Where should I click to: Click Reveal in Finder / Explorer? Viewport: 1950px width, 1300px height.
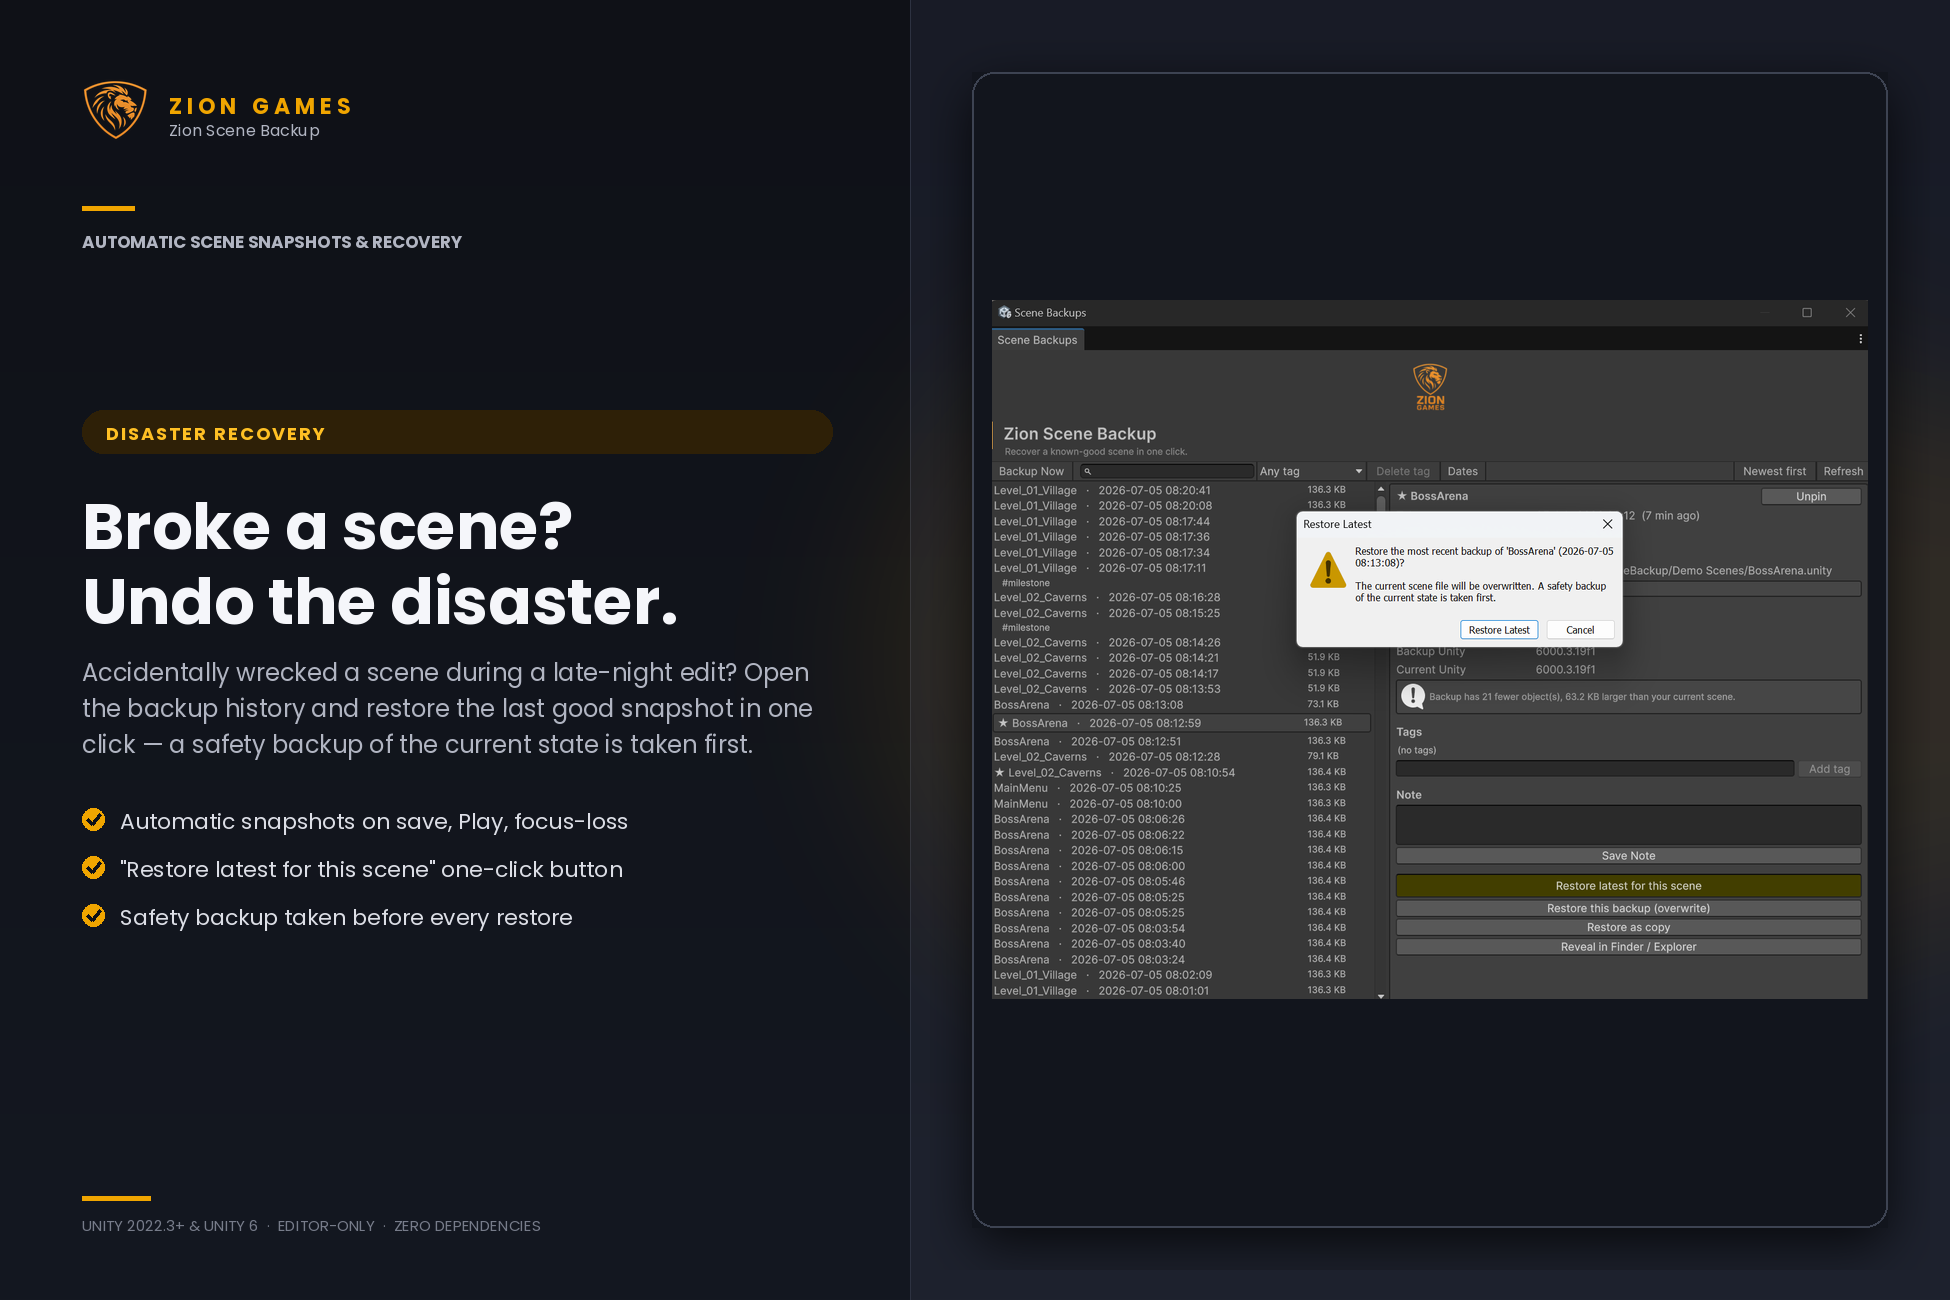[1628, 947]
